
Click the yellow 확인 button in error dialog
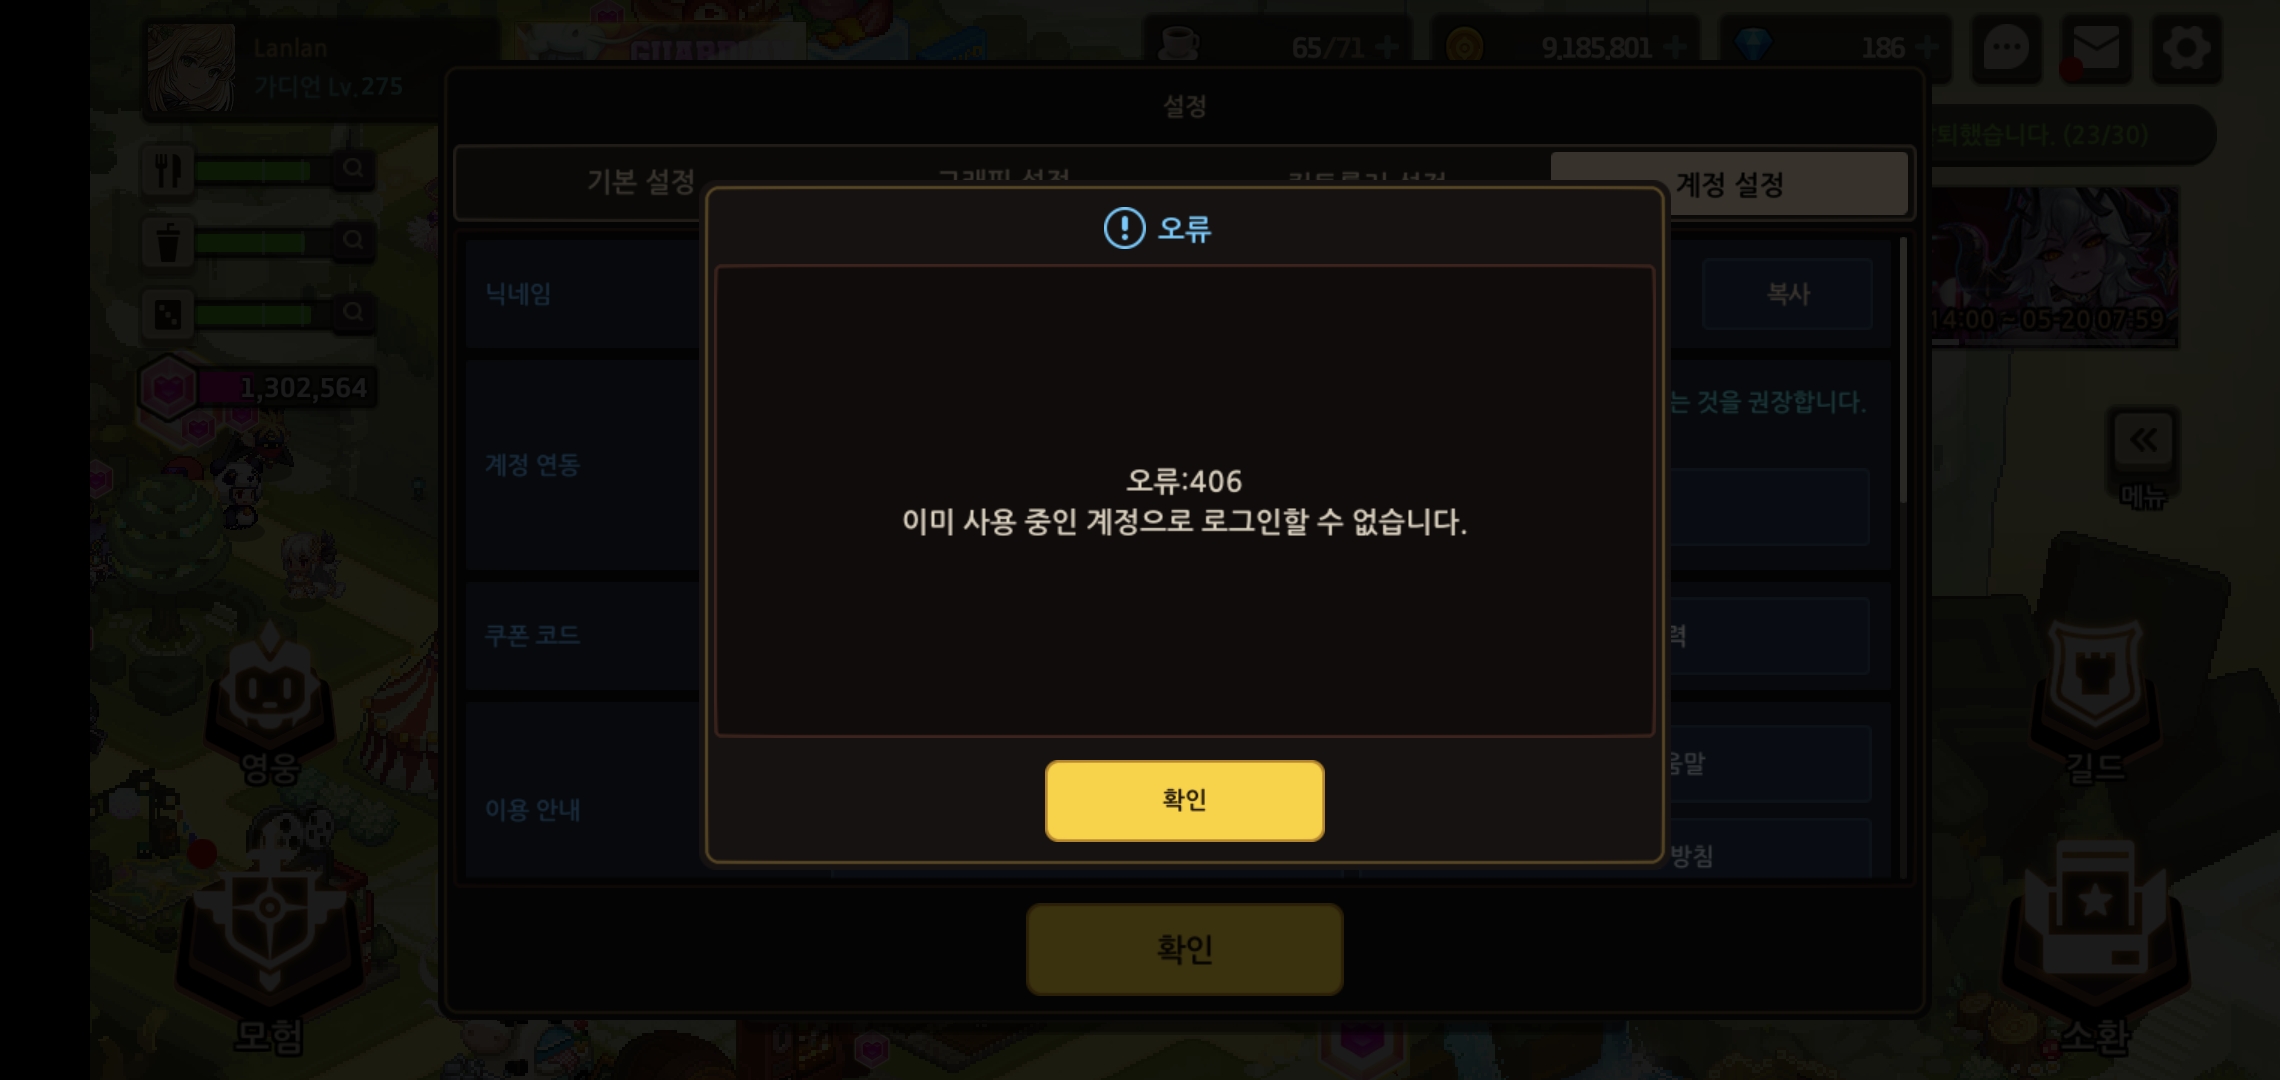[x=1184, y=800]
